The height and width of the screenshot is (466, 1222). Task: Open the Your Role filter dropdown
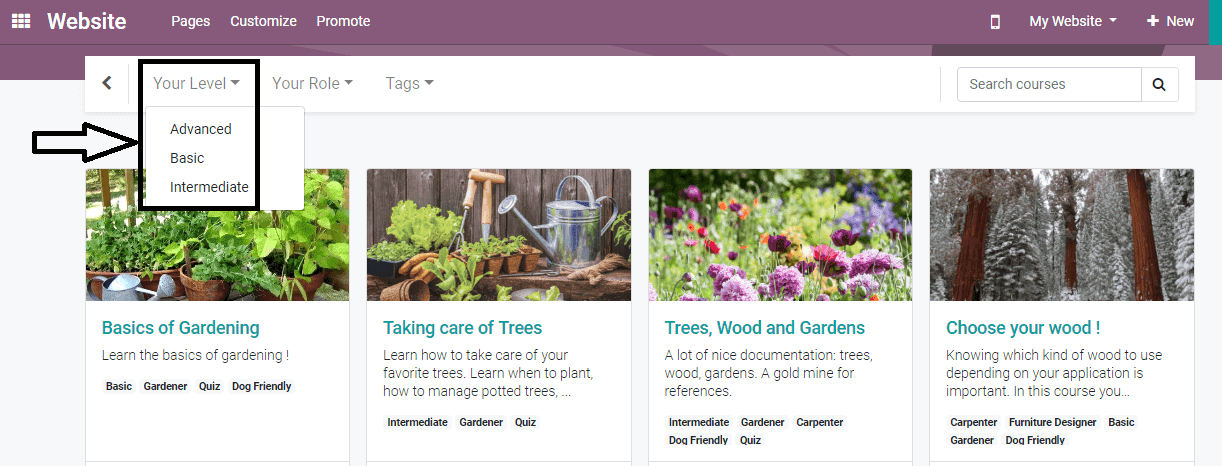pyautogui.click(x=312, y=84)
